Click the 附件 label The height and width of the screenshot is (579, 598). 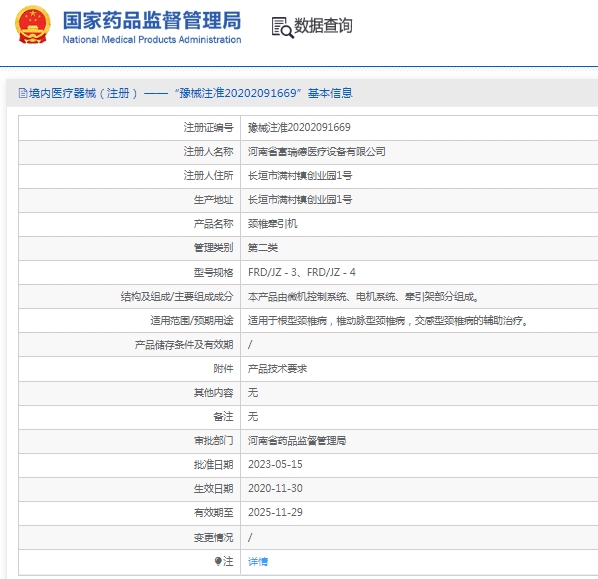223,368
